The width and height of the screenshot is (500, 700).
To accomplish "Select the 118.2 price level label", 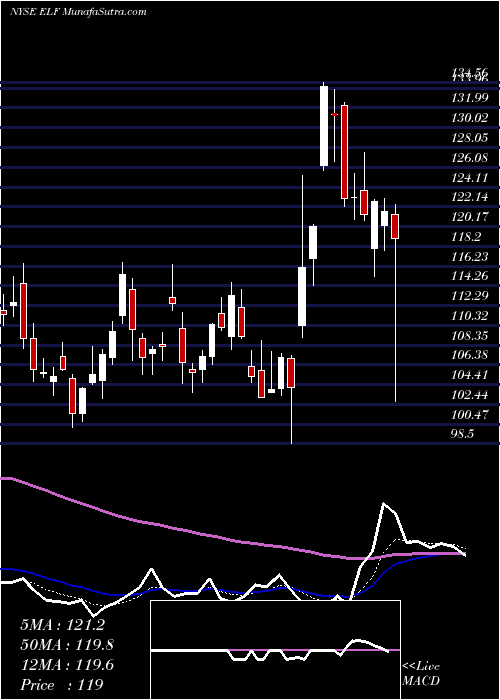I will [466, 237].
